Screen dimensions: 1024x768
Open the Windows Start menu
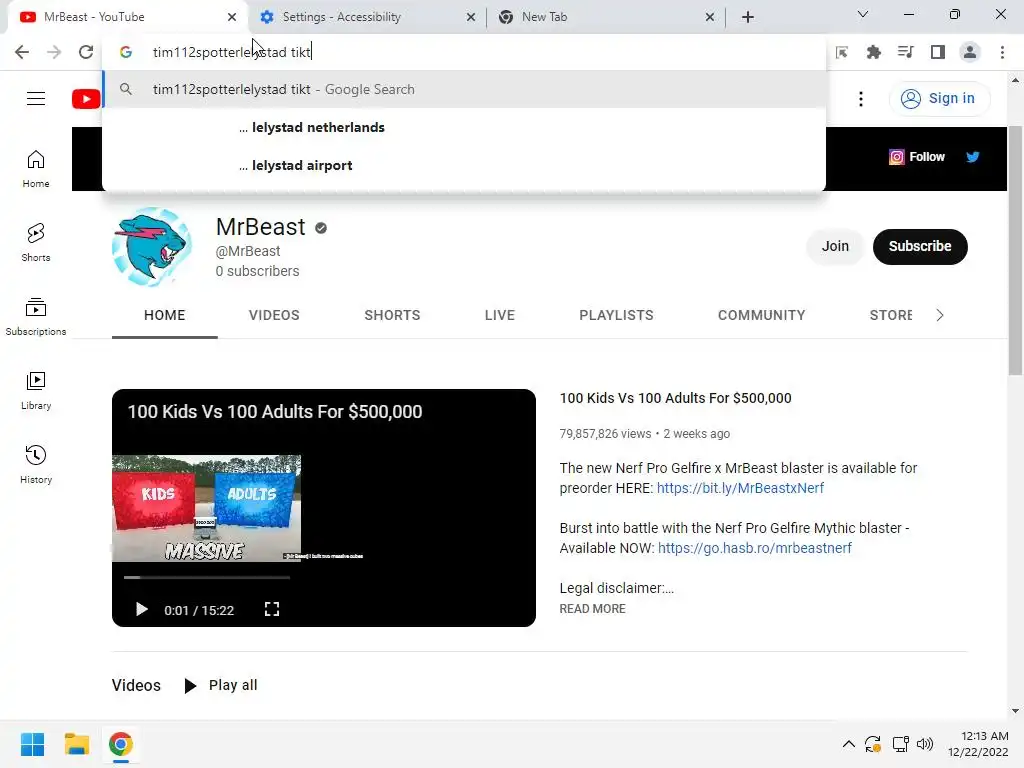click(33, 744)
